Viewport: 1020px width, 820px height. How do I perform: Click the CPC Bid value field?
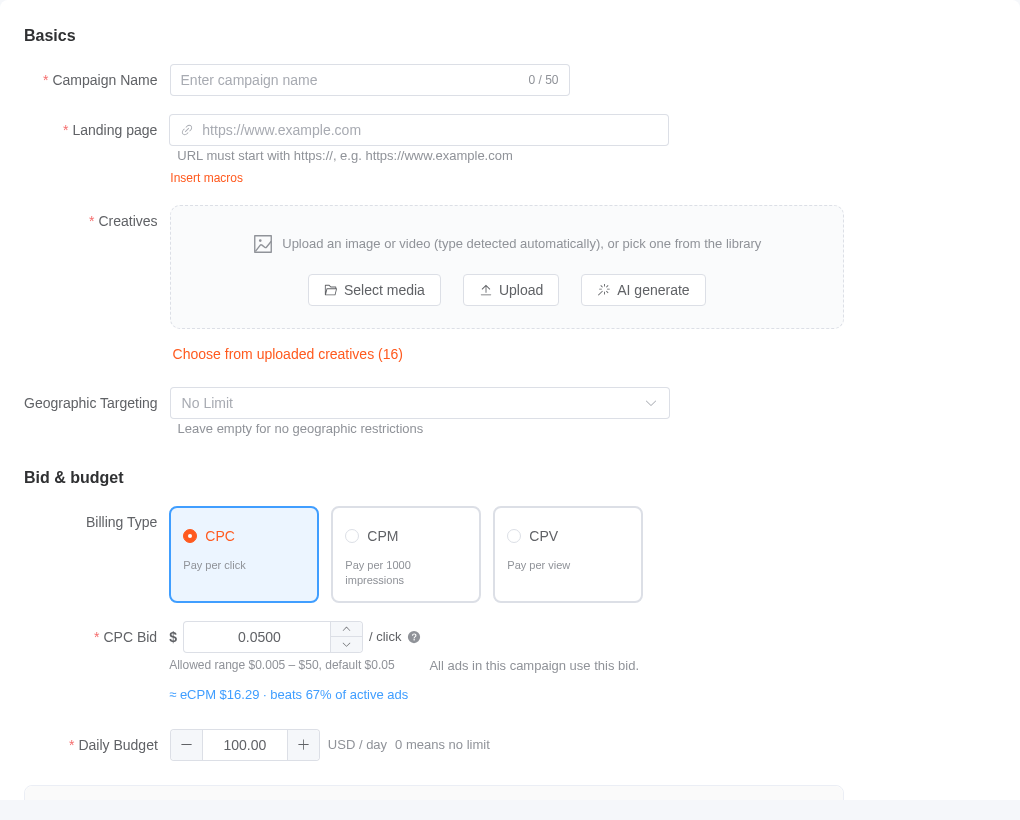(258, 637)
